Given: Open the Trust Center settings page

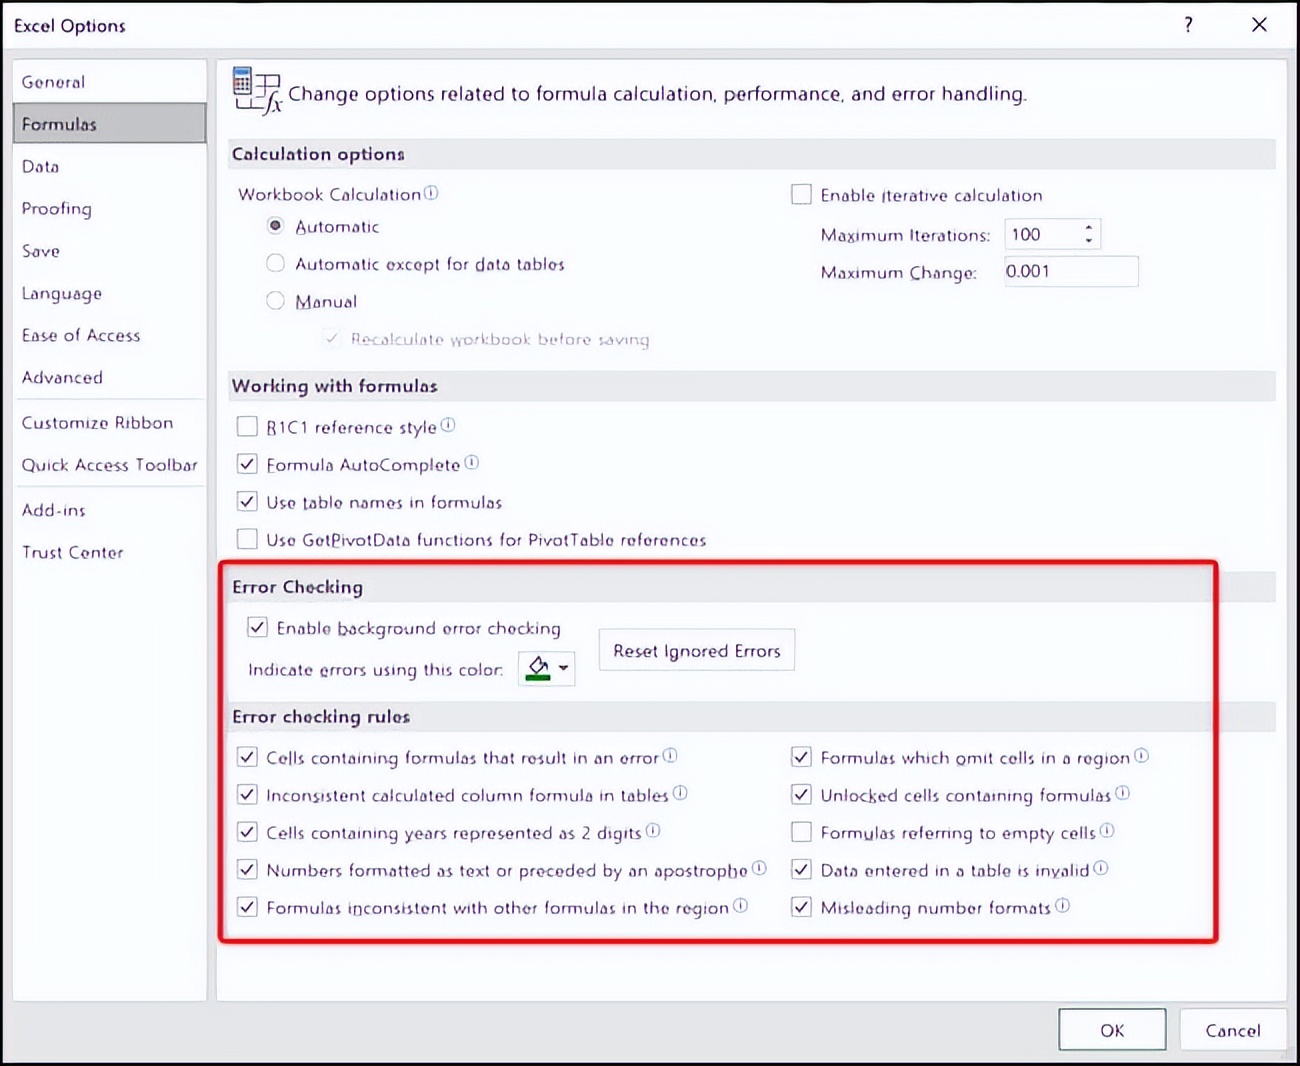Looking at the screenshot, I should (73, 551).
